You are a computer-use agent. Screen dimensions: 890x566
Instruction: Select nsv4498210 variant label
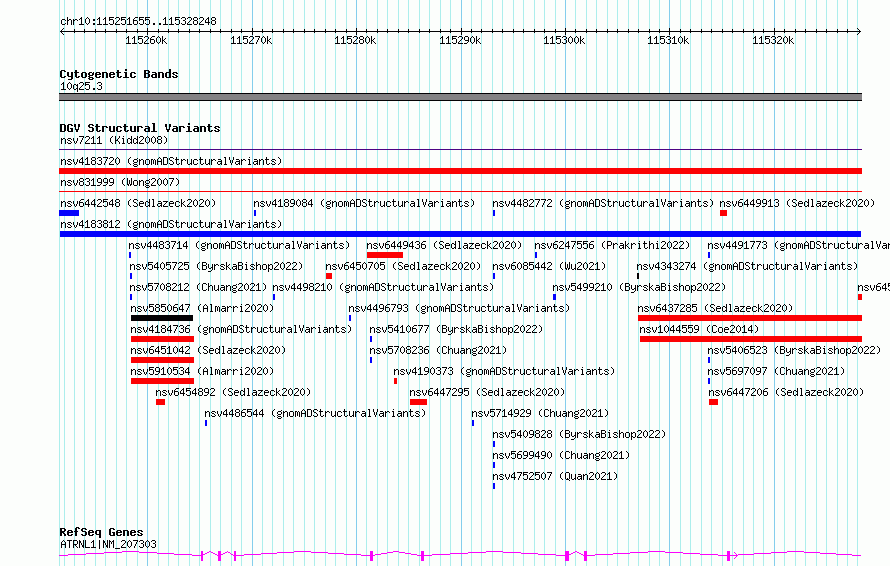click(x=383, y=287)
